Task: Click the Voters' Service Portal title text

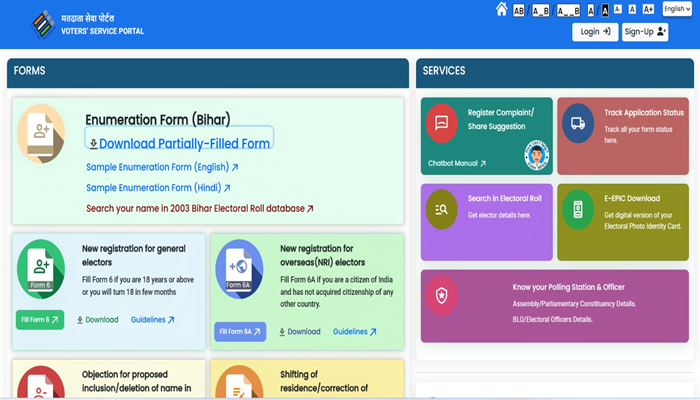Action: pos(102,31)
